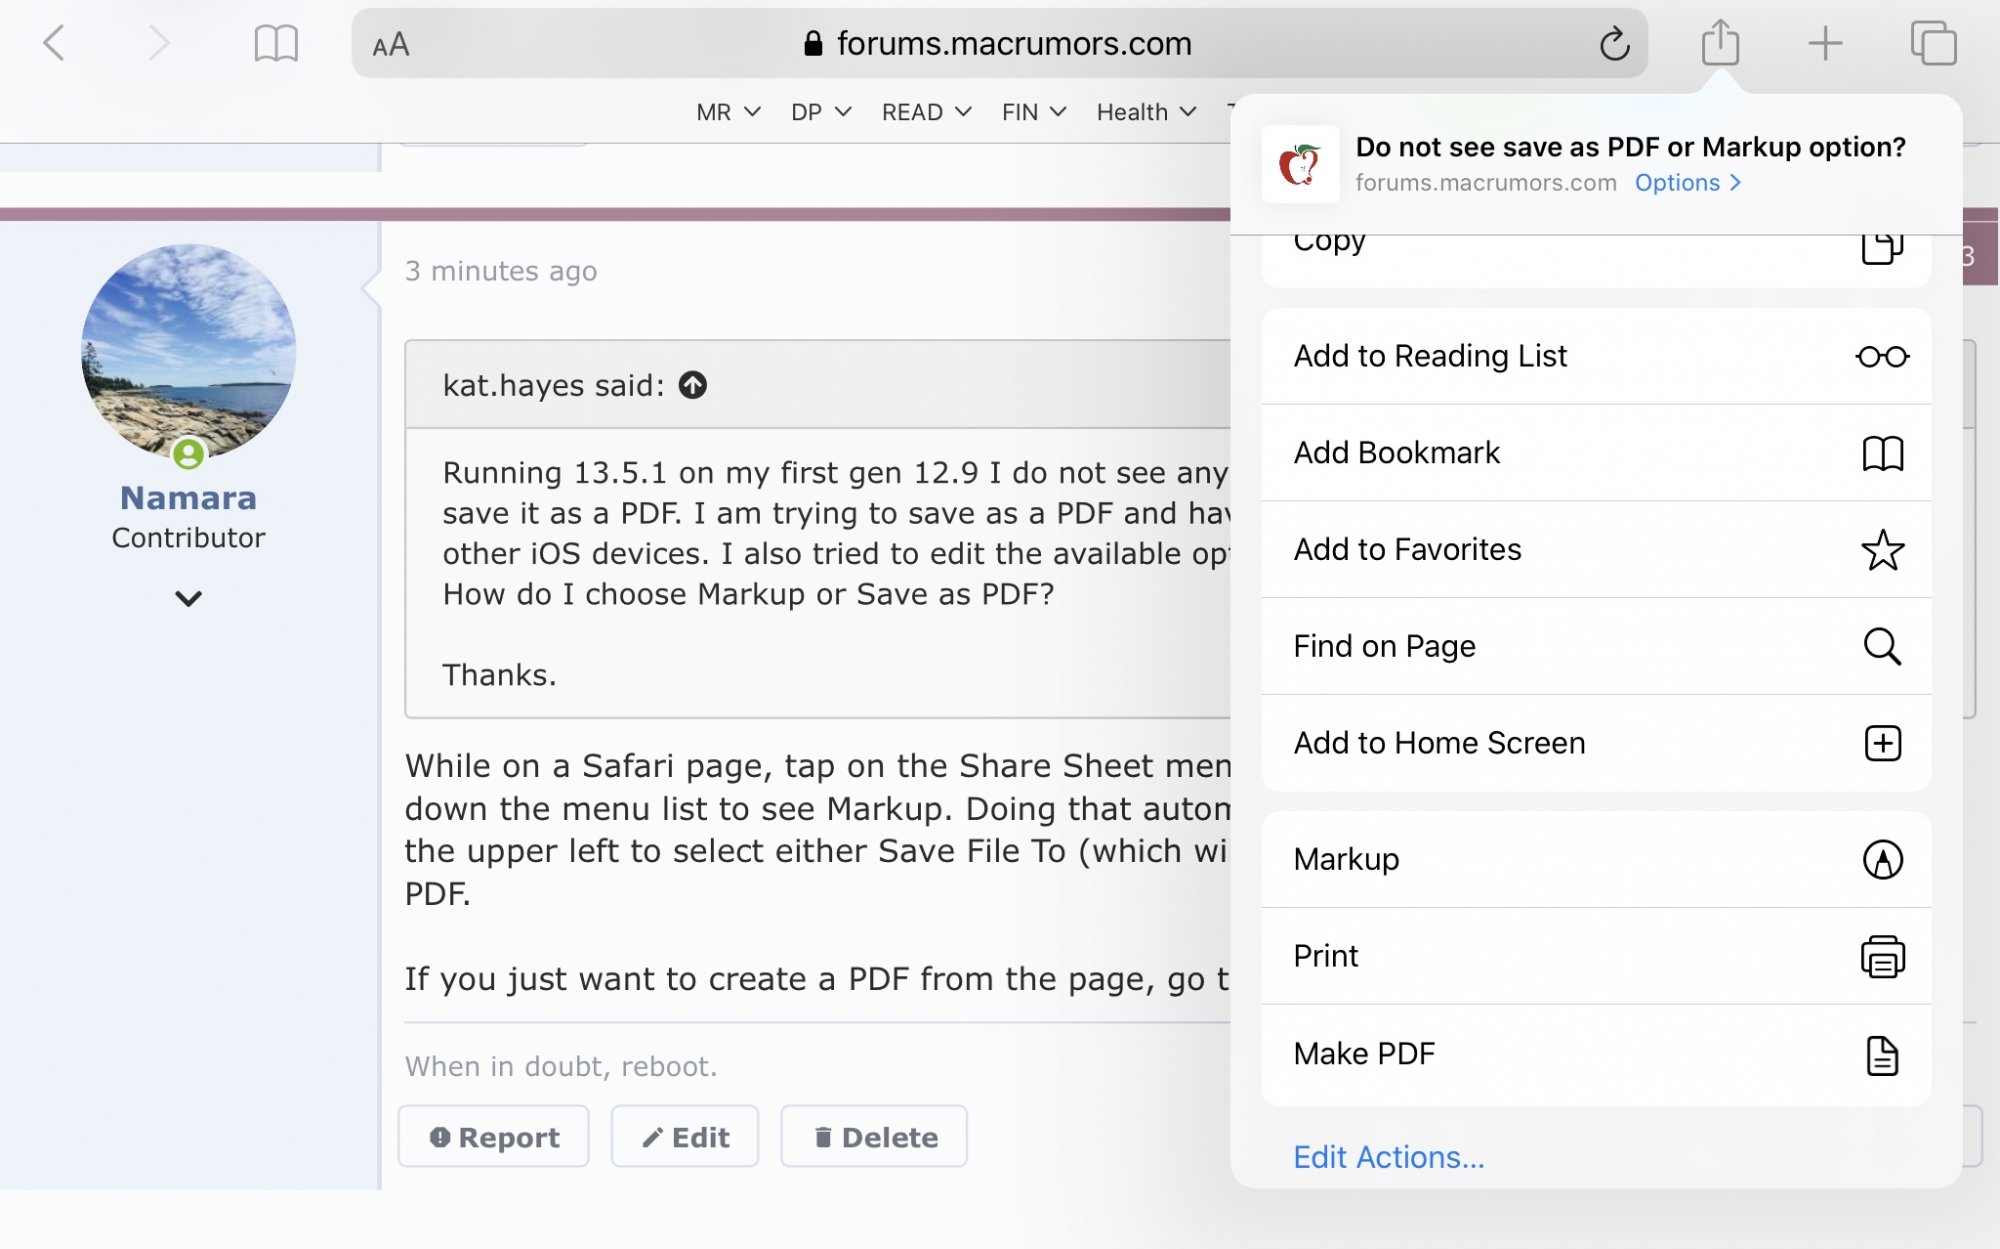Choose Find on Page action
This screenshot has width=2000, height=1249.
[x=1596, y=646]
